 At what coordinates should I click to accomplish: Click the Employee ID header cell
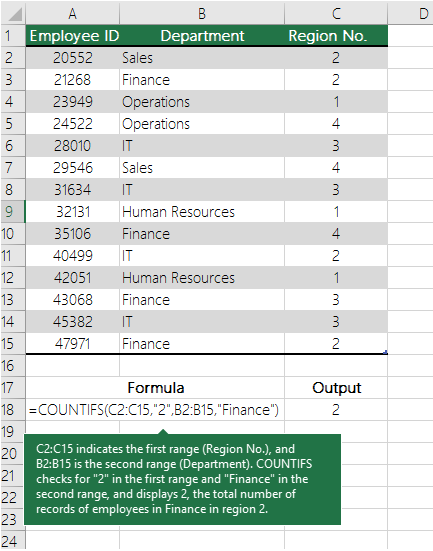tap(72, 35)
